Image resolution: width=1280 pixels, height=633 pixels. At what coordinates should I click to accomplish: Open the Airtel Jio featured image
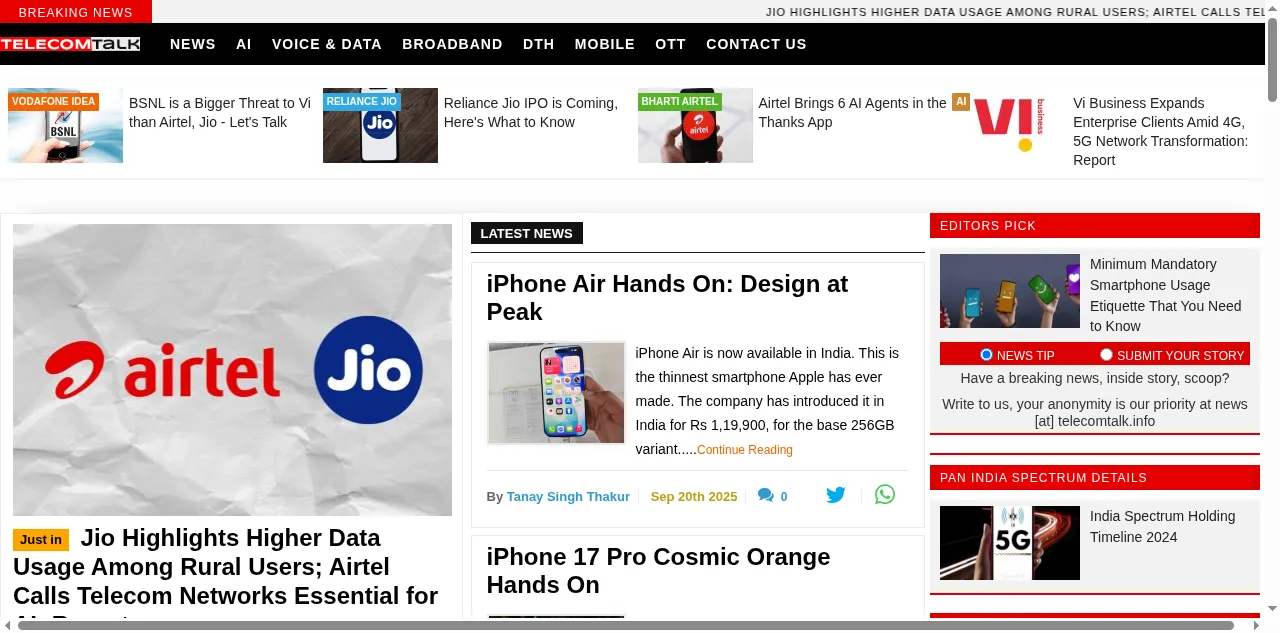coord(232,370)
